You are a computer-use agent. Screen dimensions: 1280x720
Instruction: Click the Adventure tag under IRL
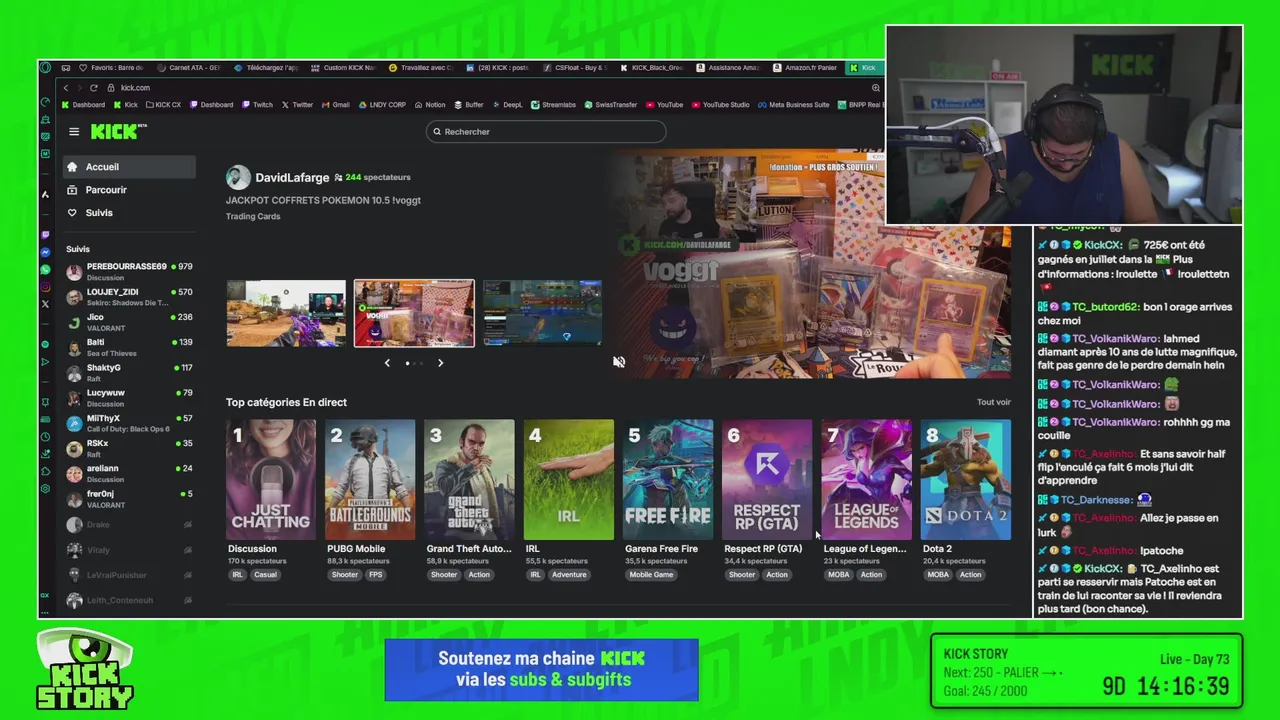click(569, 575)
